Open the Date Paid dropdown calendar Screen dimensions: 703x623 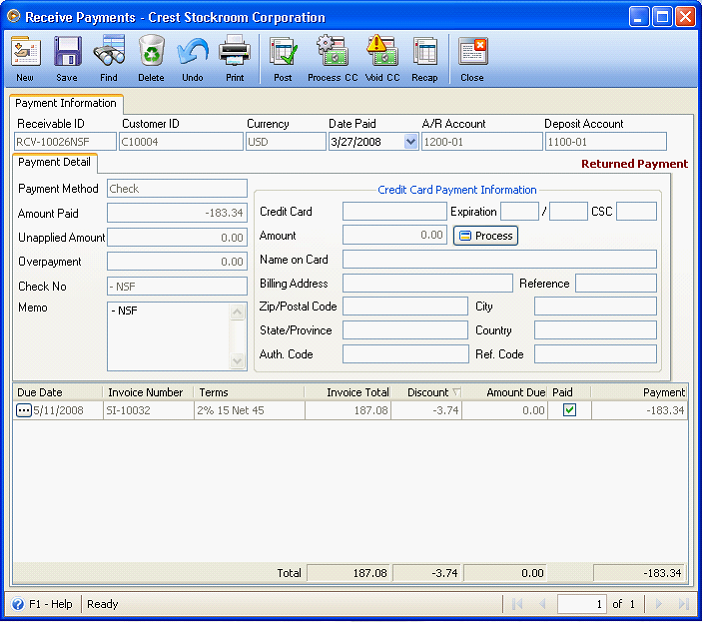tap(410, 142)
